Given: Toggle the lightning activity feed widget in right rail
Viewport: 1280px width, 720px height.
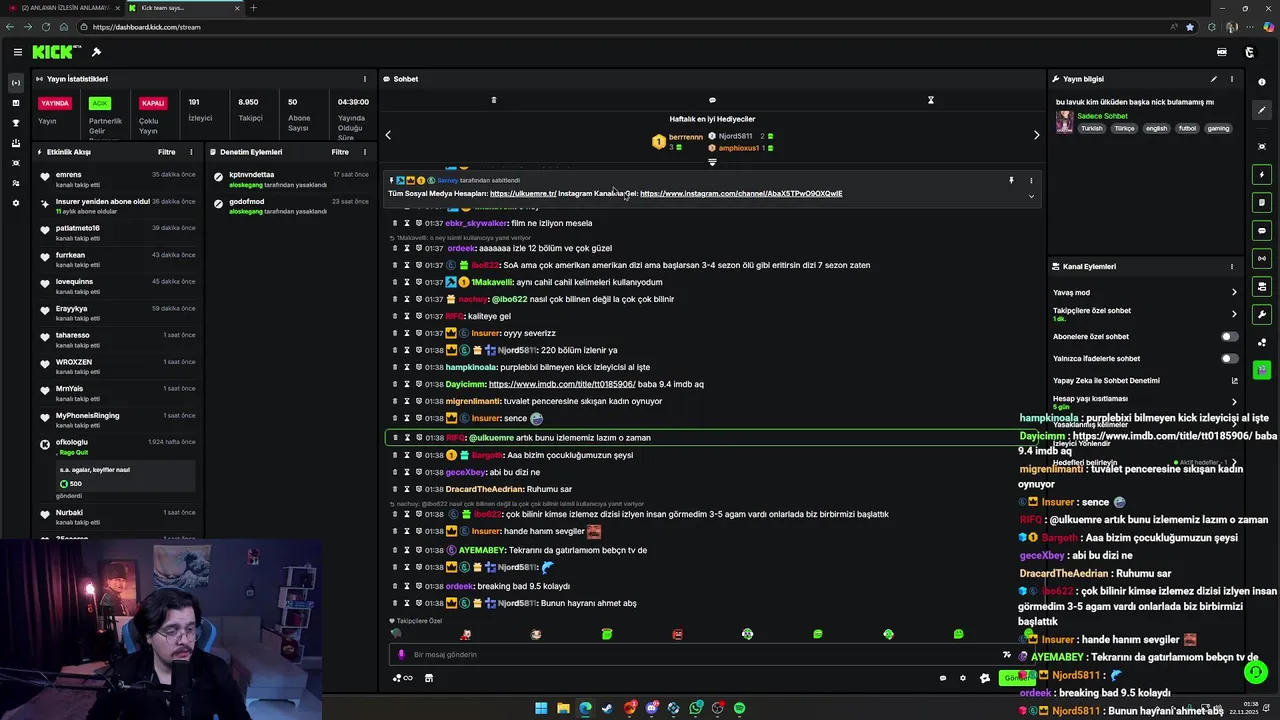Looking at the screenshot, I should click(x=1262, y=175).
